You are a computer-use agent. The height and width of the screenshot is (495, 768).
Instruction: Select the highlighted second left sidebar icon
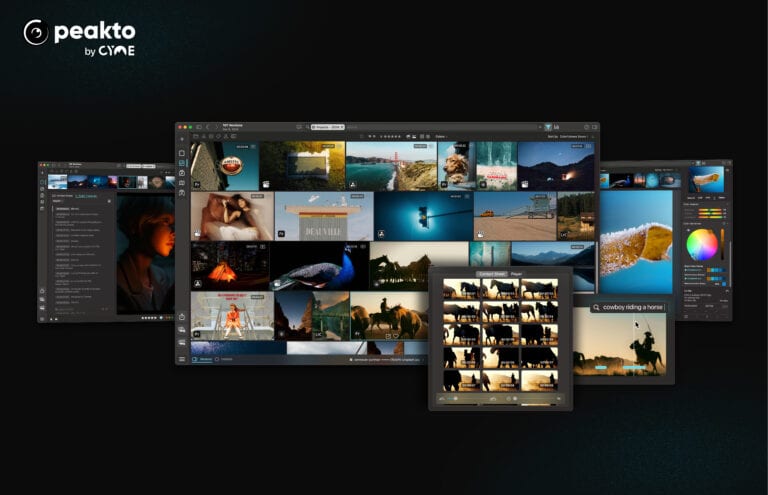[182, 163]
